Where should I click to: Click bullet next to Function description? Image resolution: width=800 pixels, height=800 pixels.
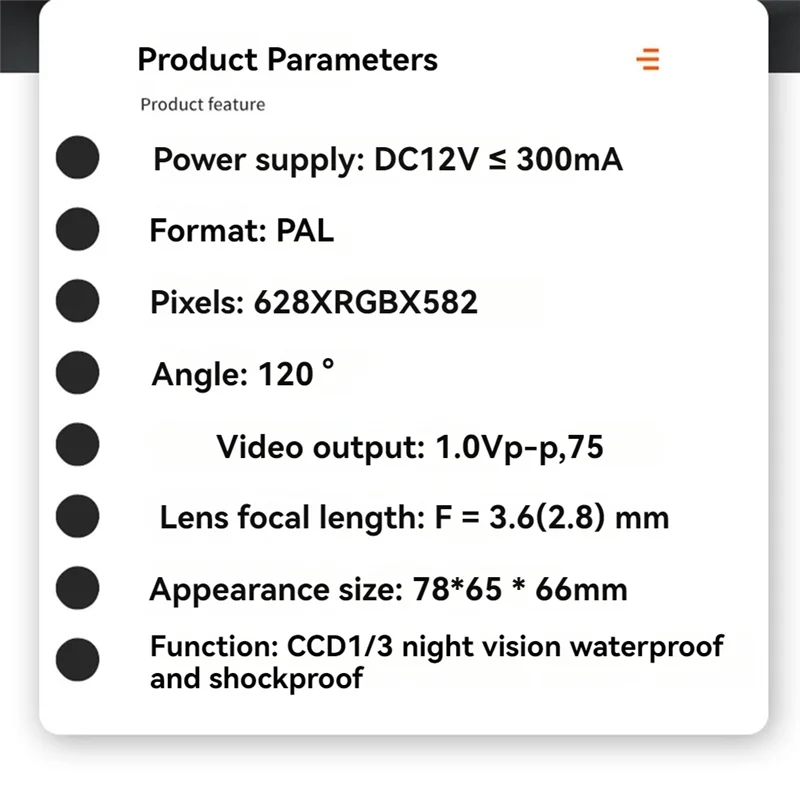point(77,660)
